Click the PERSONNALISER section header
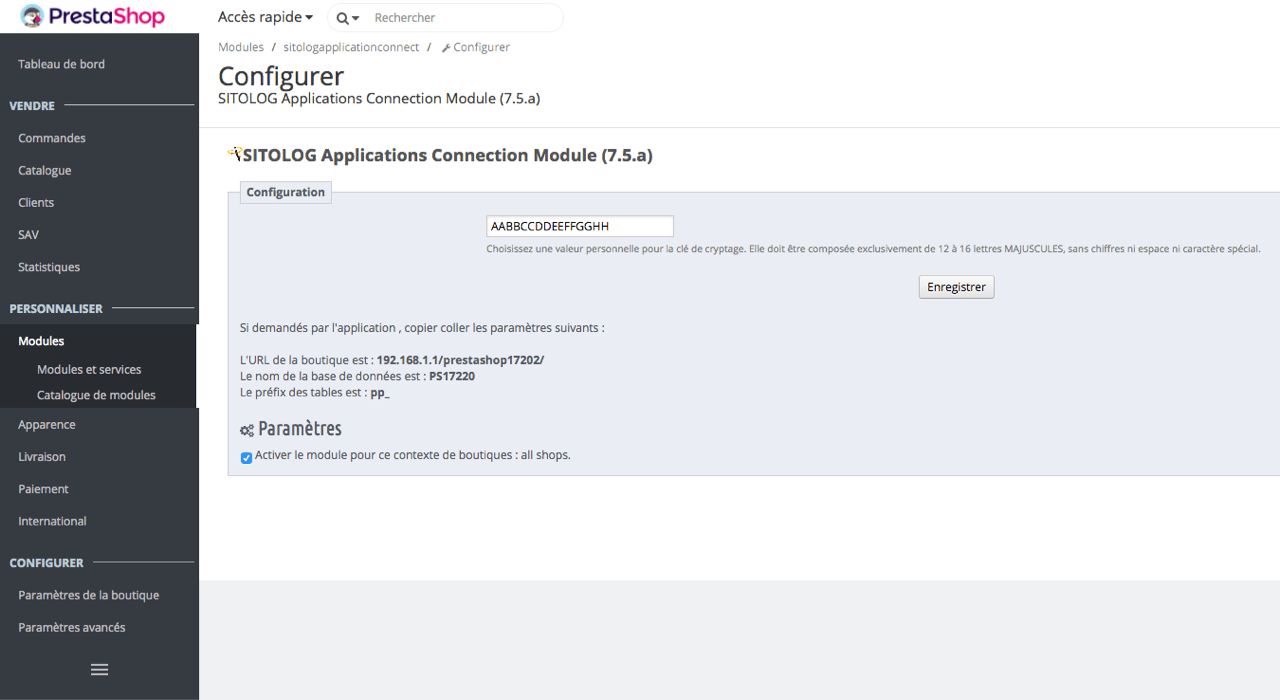Viewport: 1280px width, 700px height. [56, 308]
